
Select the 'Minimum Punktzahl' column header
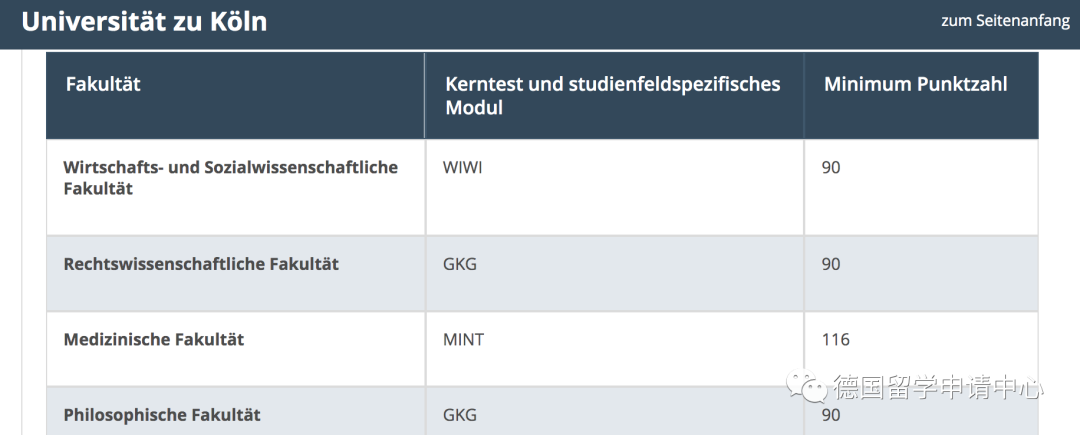(915, 85)
